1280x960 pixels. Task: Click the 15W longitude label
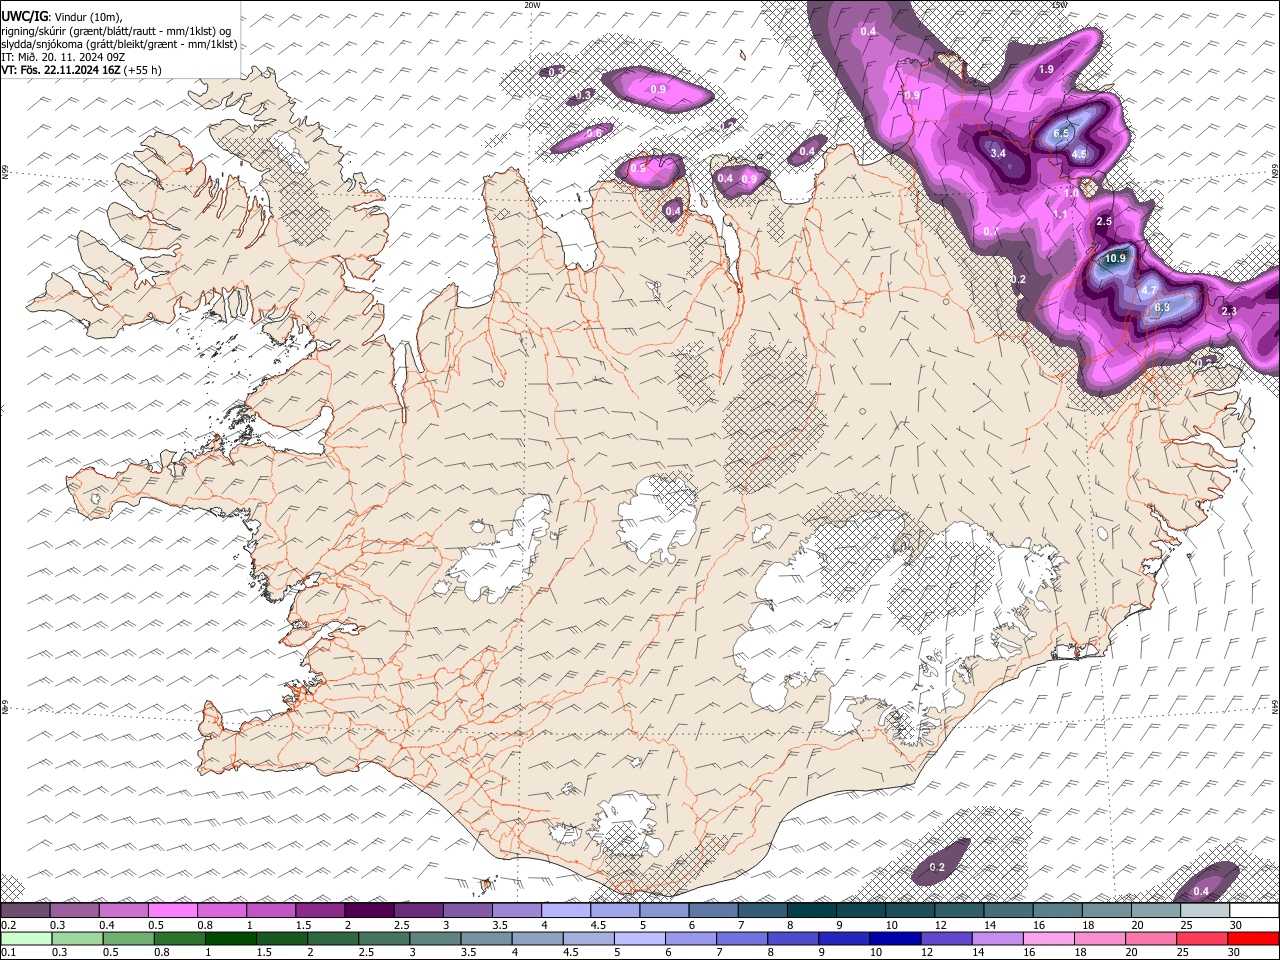1059,5
